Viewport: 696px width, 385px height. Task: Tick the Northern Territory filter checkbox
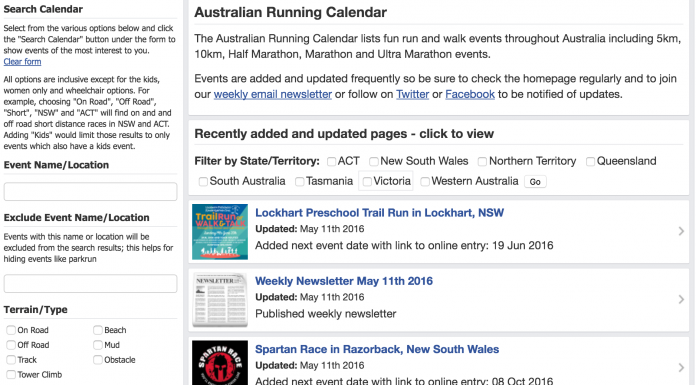[482, 162]
